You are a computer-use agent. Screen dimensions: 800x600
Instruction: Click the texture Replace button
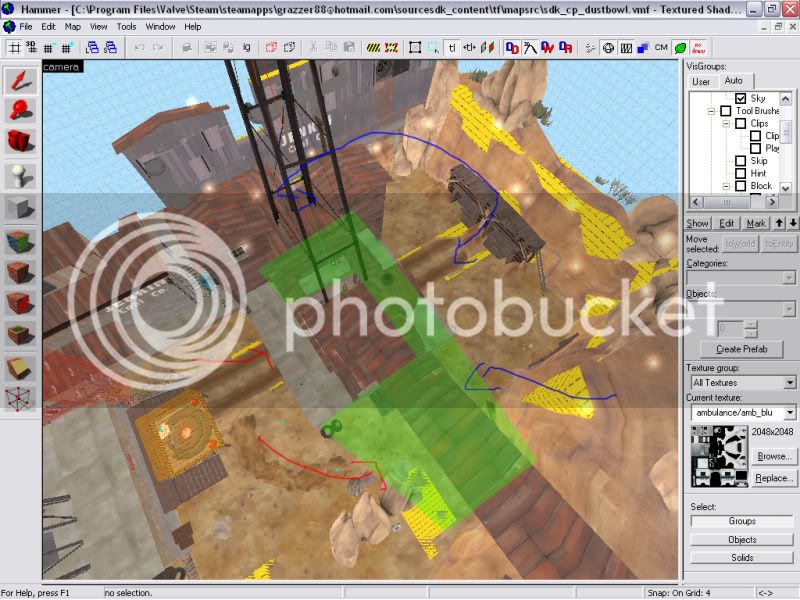pos(773,478)
